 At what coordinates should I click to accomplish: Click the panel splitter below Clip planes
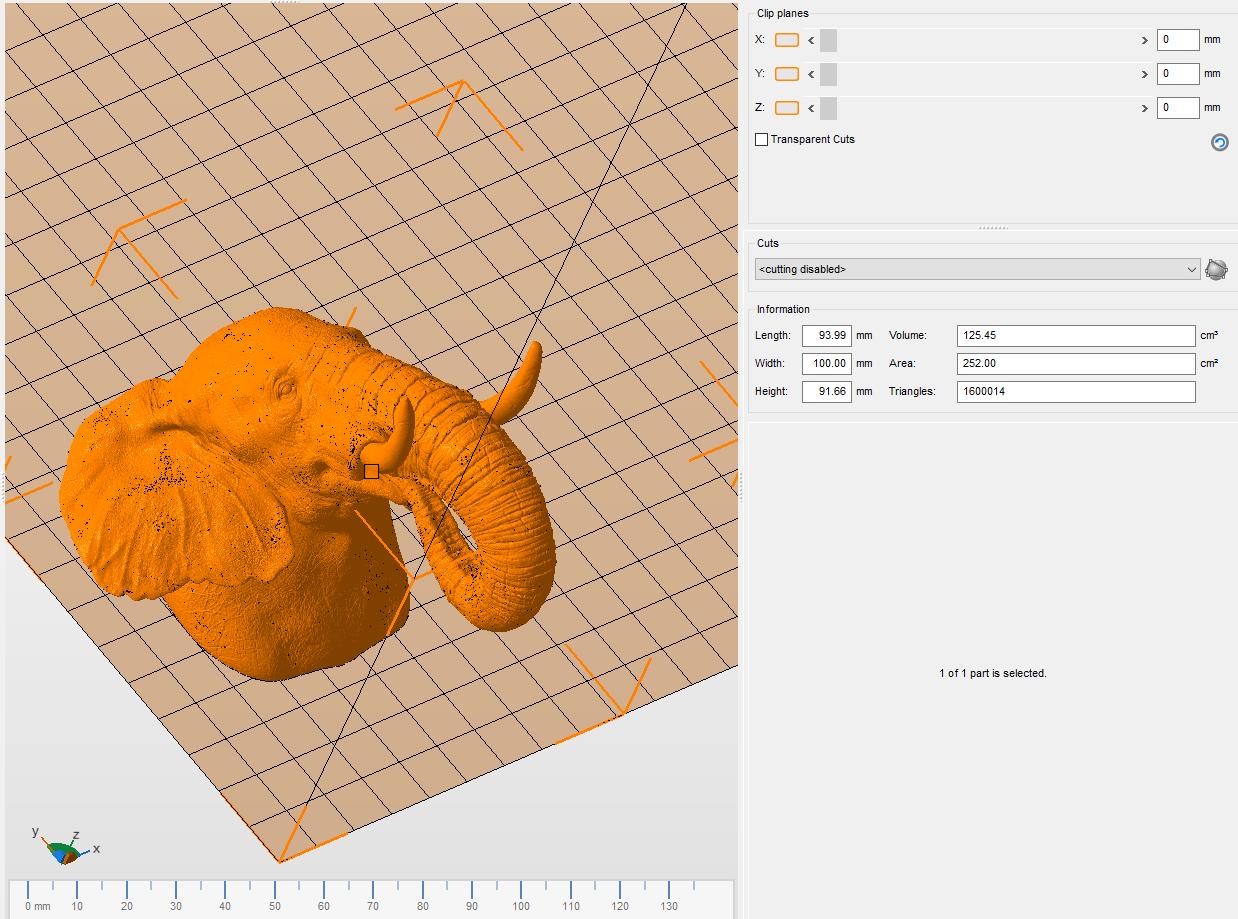[992, 228]
